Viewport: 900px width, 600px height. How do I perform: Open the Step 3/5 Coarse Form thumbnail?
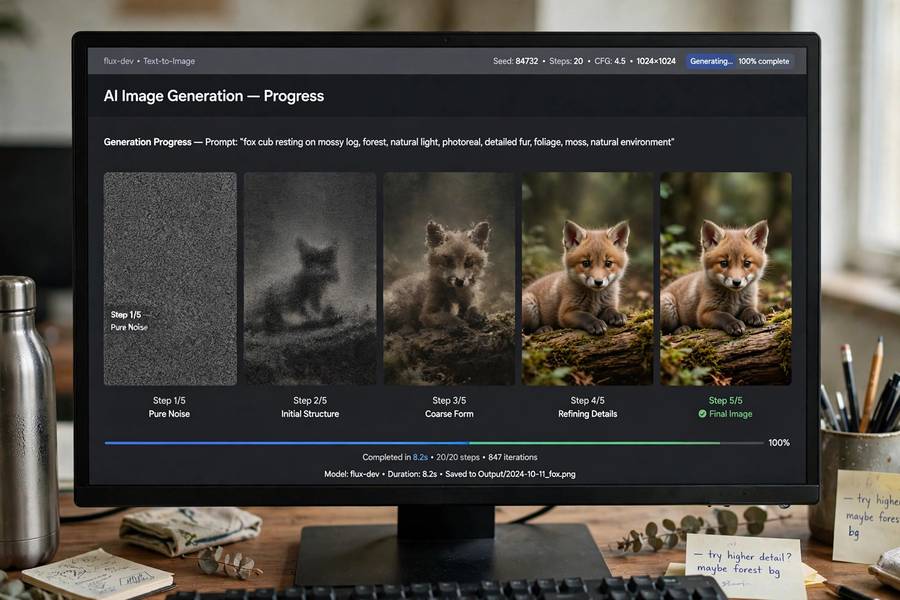449,278
